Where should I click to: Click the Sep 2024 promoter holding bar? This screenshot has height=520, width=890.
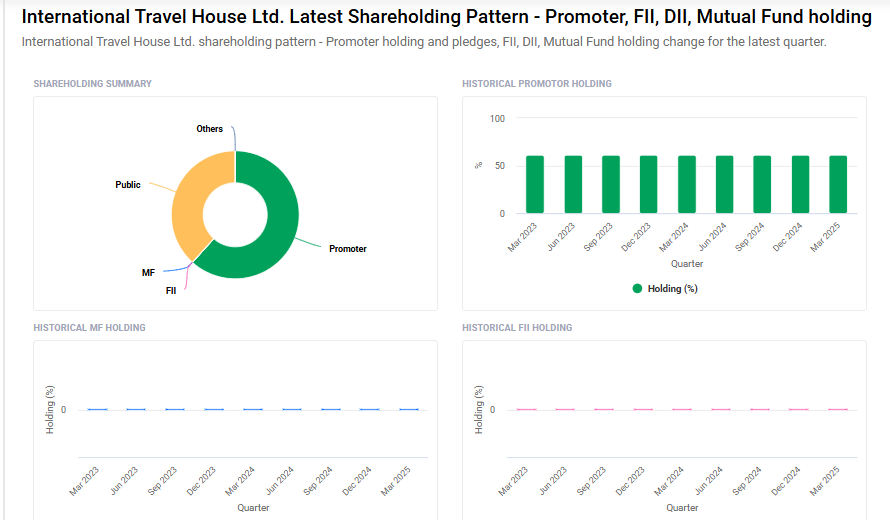click(762, 184)
